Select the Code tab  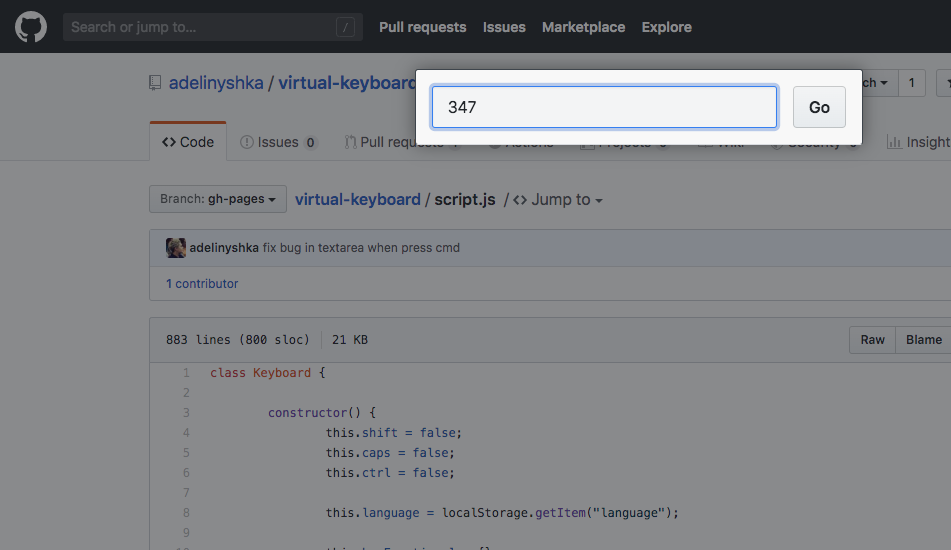click(188, 141)
